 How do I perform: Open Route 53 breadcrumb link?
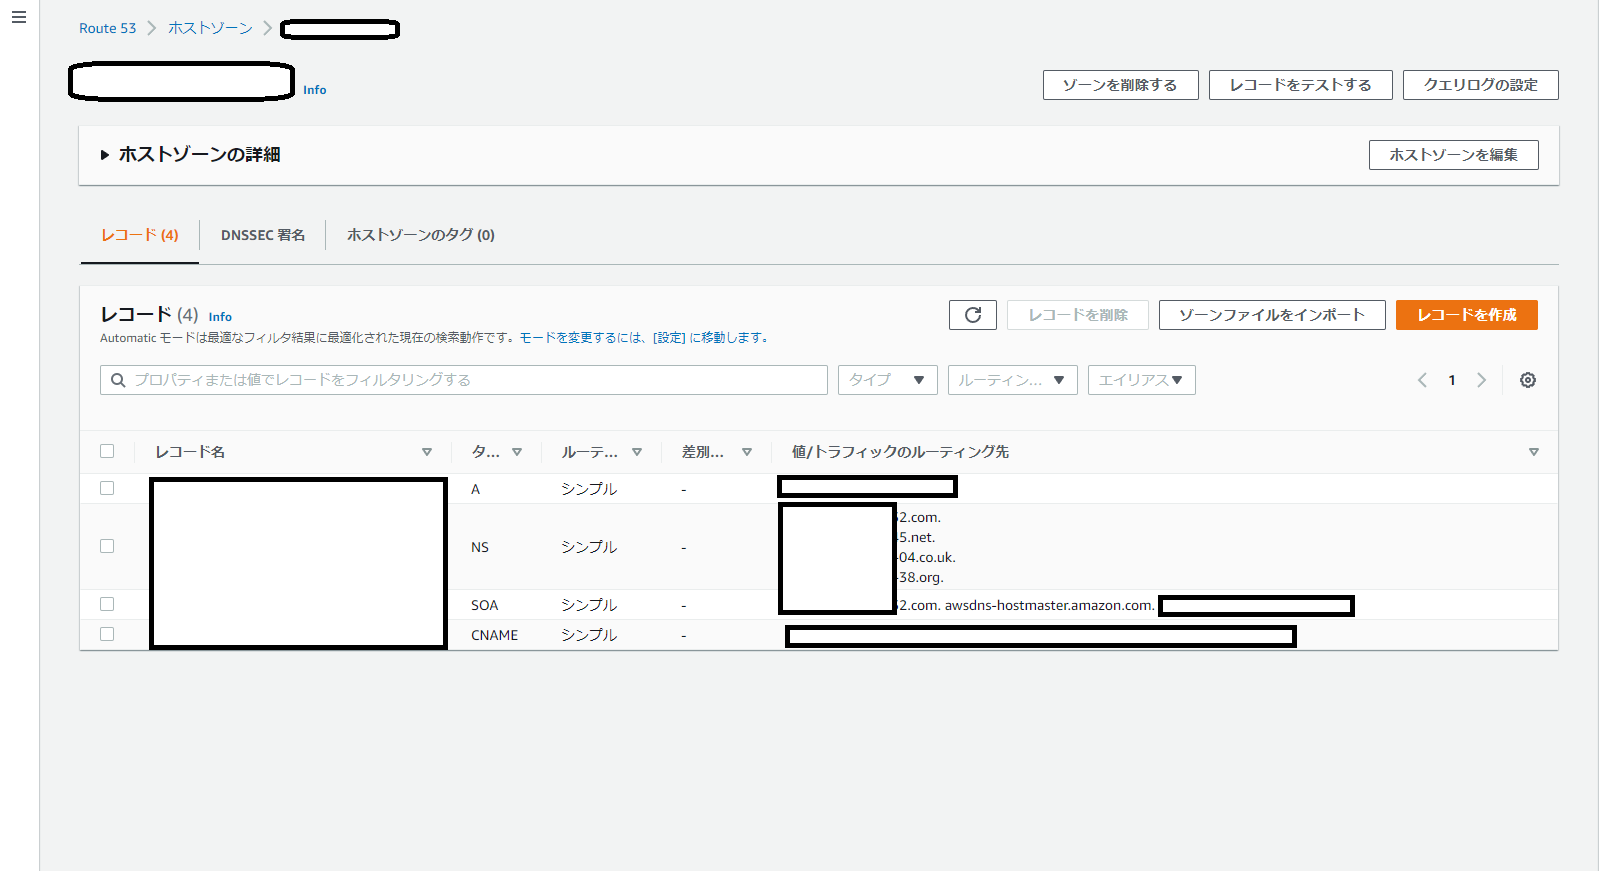pyautogui.click(x=108, y=28)
